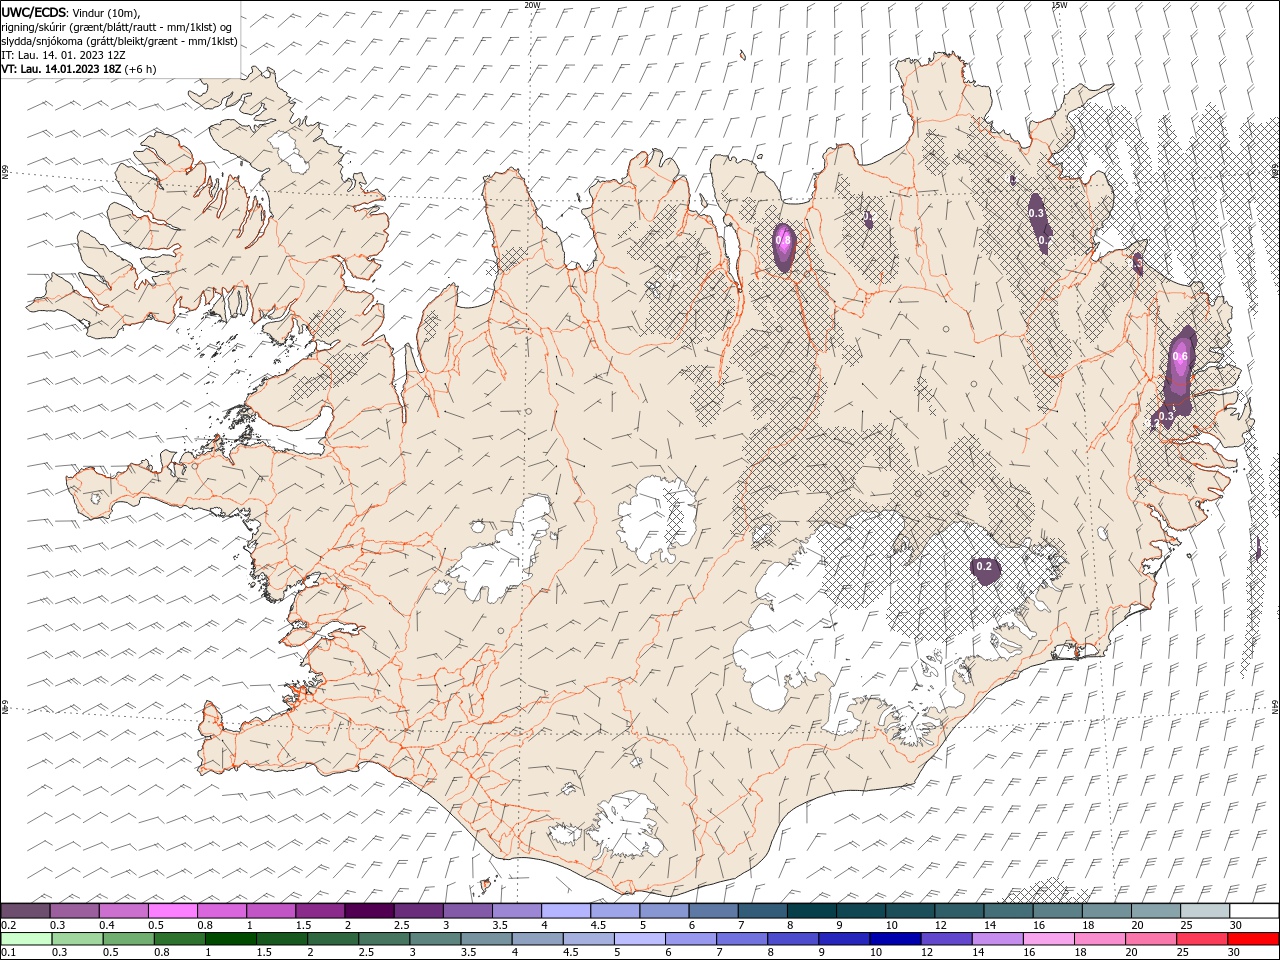Click the '15W' longitude label
Screen dimensions: 1280x960
coord(1059,5)
